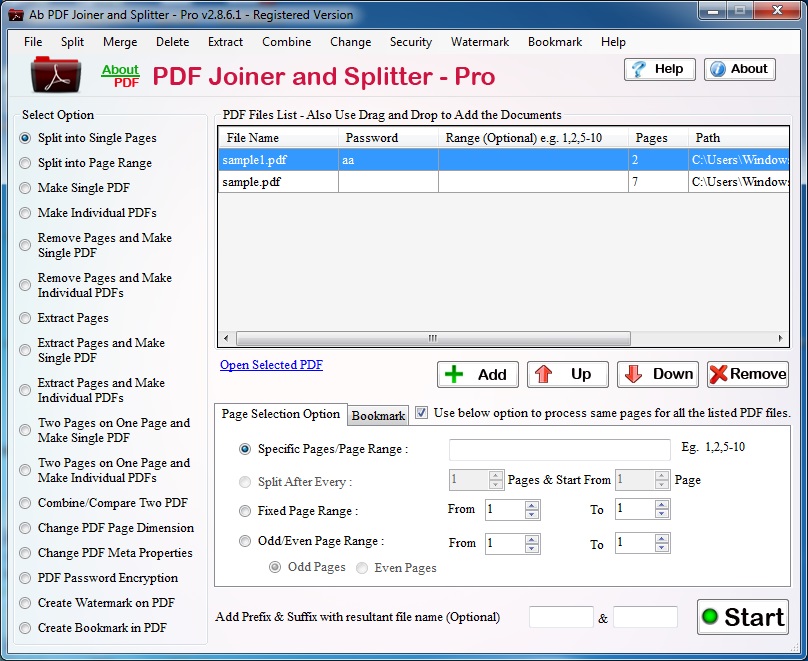This screenshot has width=808, height=661.
Task: Remove selected PDF with red X button
Action: (747, 374)
